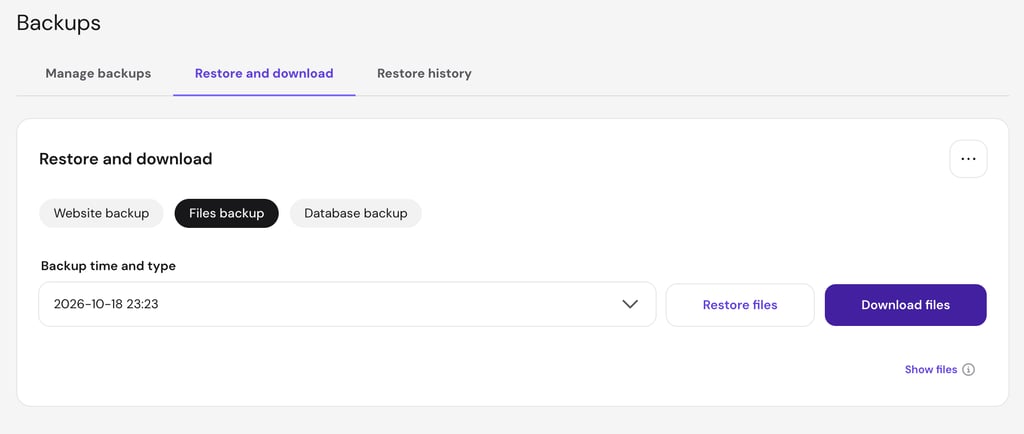The height and width of the screenshot is (434, 1024).
Task: Open the three-dots more options menu
Action: pyautogui.click(x=968, y=159)
